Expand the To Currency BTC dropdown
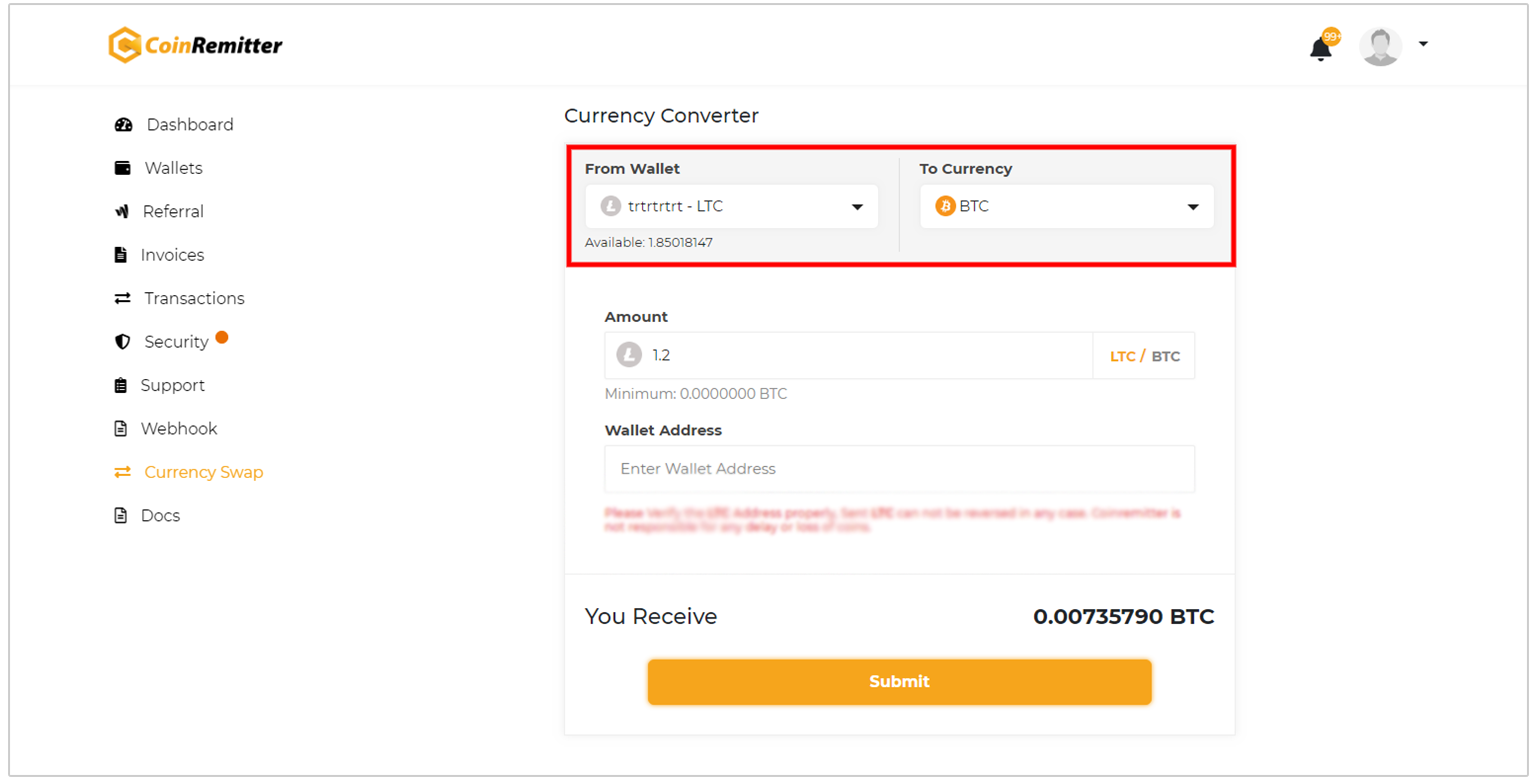The width and height of the screenshot is (1536, 780). 1067,206
